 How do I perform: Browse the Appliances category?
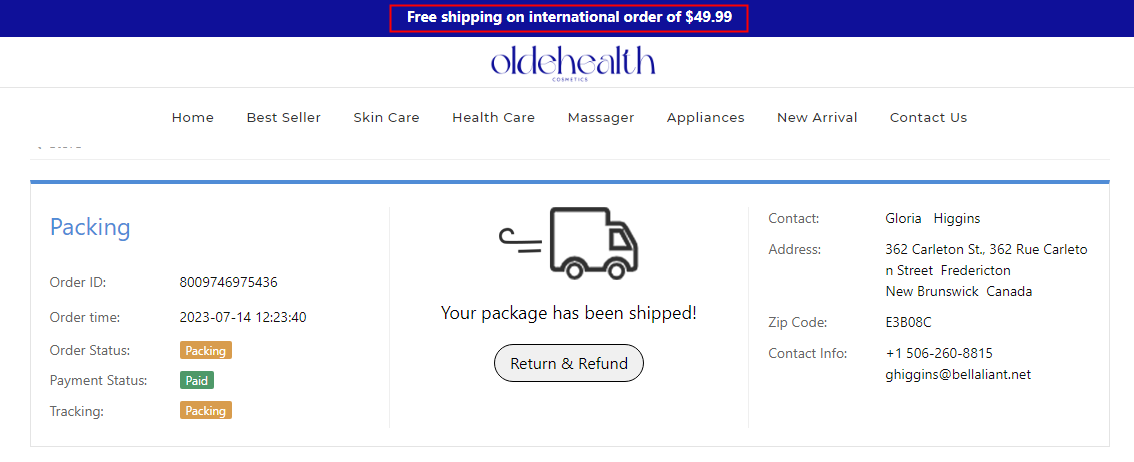[x=705, y=118]
